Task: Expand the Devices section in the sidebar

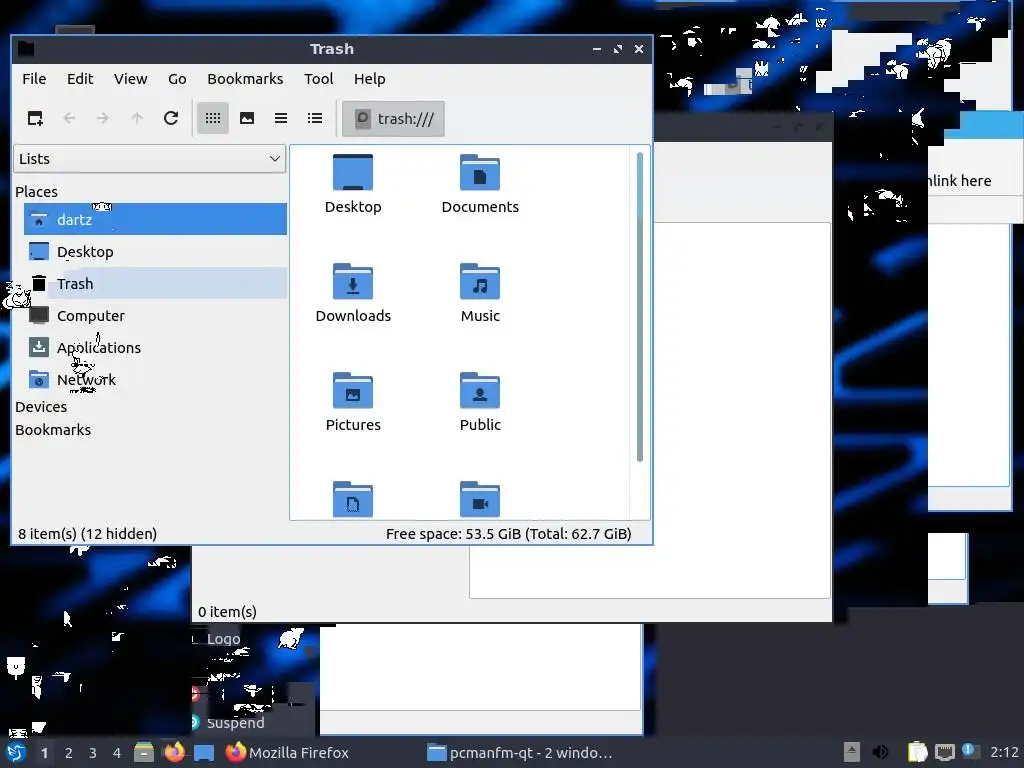Action: [x=41, y=407]
